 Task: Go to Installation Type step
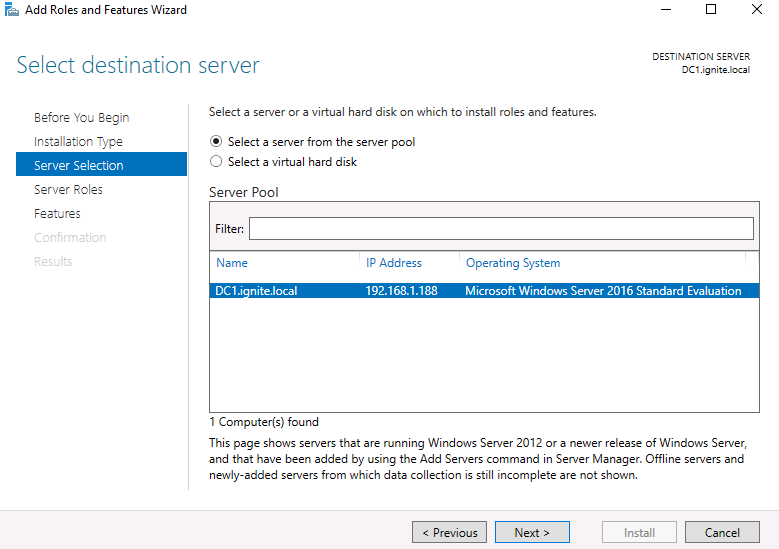pos(78,142)
